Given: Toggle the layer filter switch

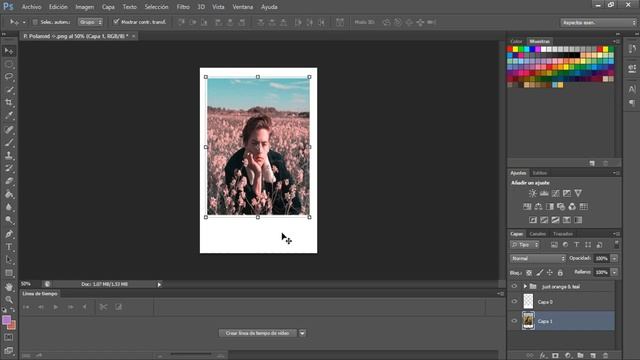Looking at the screenshot, I should tap(616, 244).
